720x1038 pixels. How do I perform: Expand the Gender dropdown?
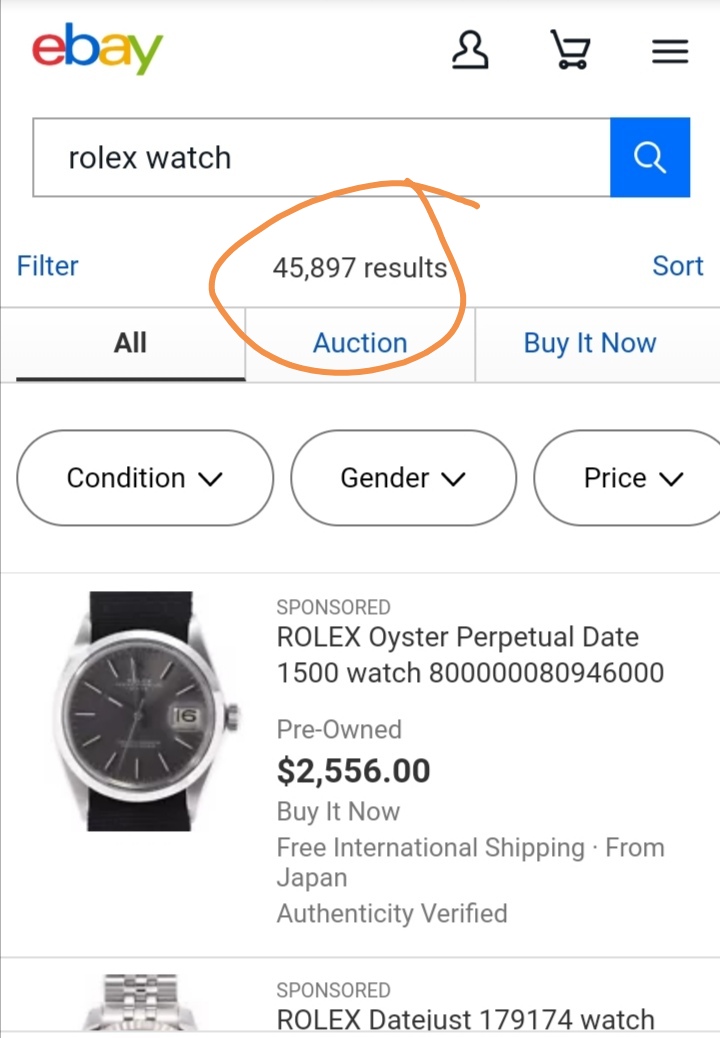point(403,478)
